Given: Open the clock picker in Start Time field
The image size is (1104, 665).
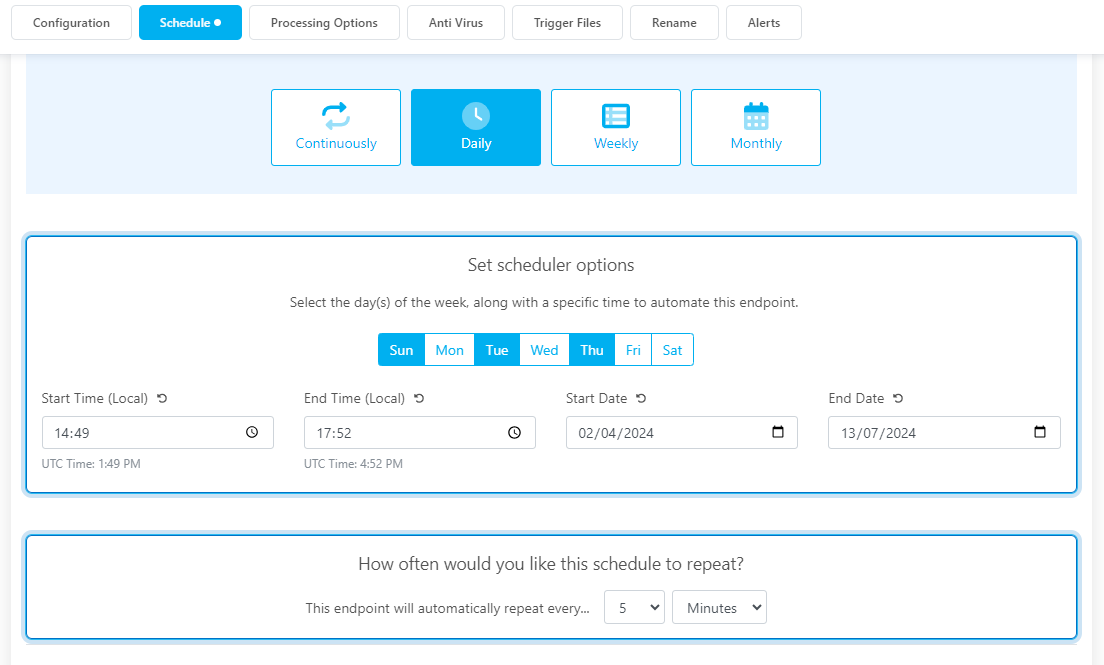Looking at the screenshot, I should point(252,432).
